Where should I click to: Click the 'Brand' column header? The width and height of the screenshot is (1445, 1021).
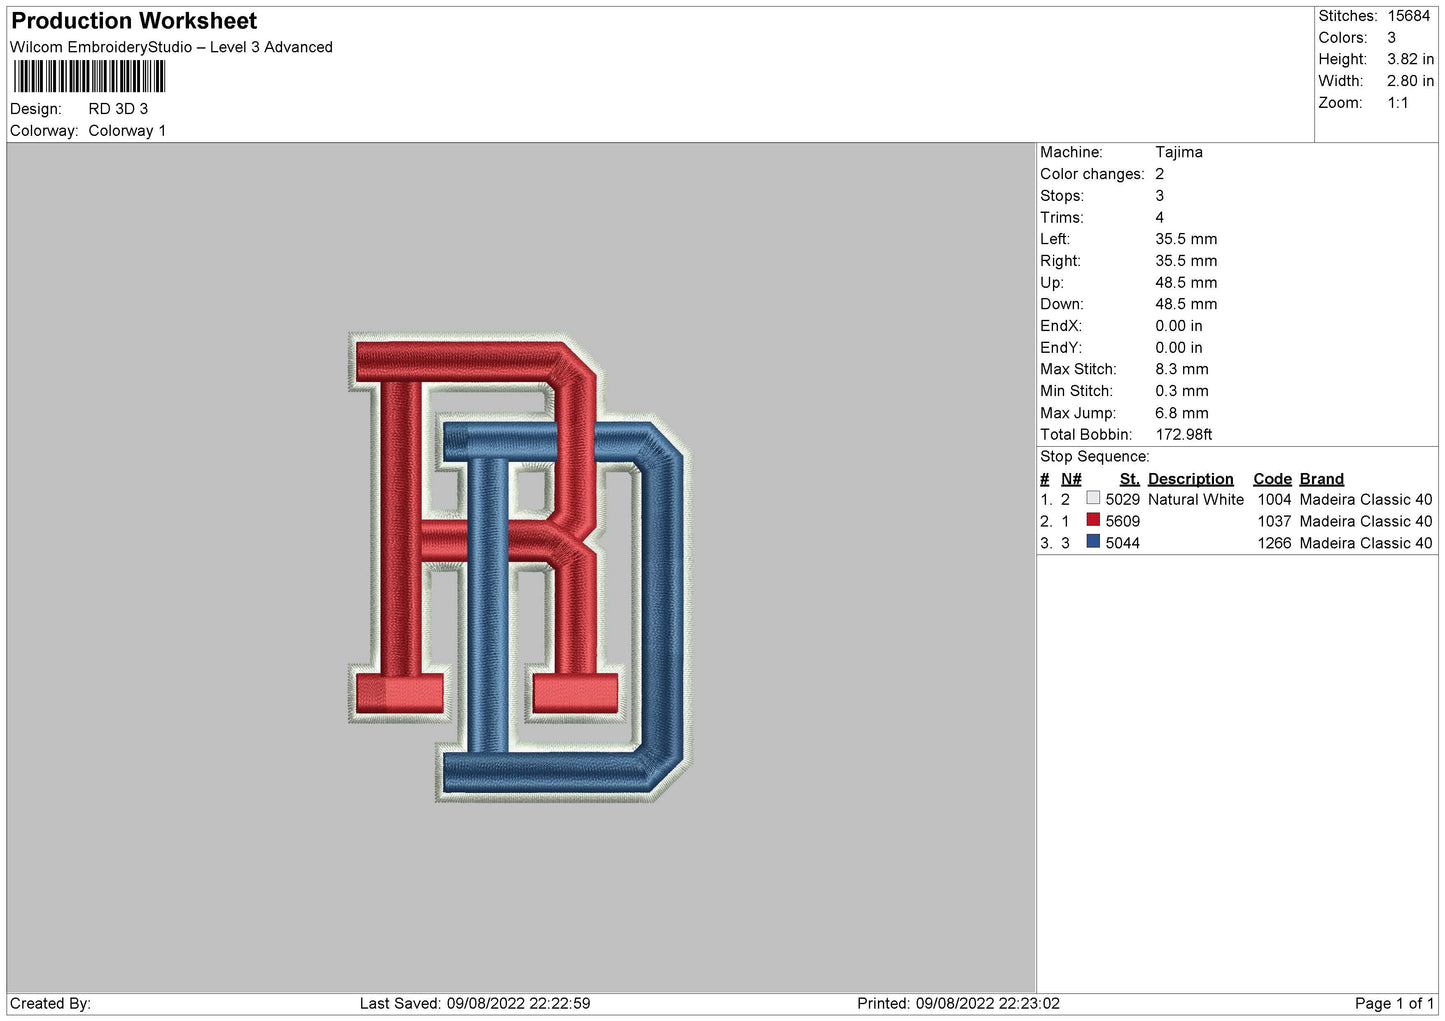[x=1322, y=479]
